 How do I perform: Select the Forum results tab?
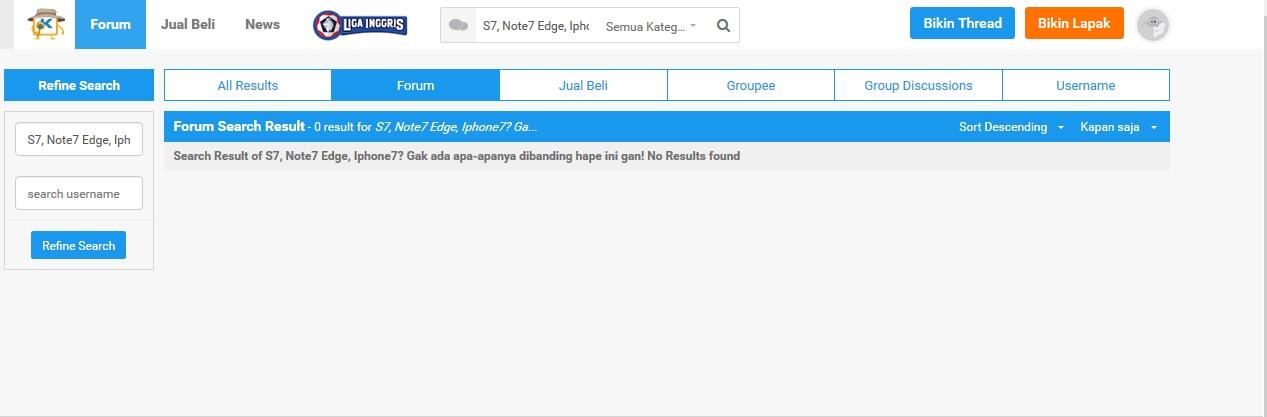415,85
